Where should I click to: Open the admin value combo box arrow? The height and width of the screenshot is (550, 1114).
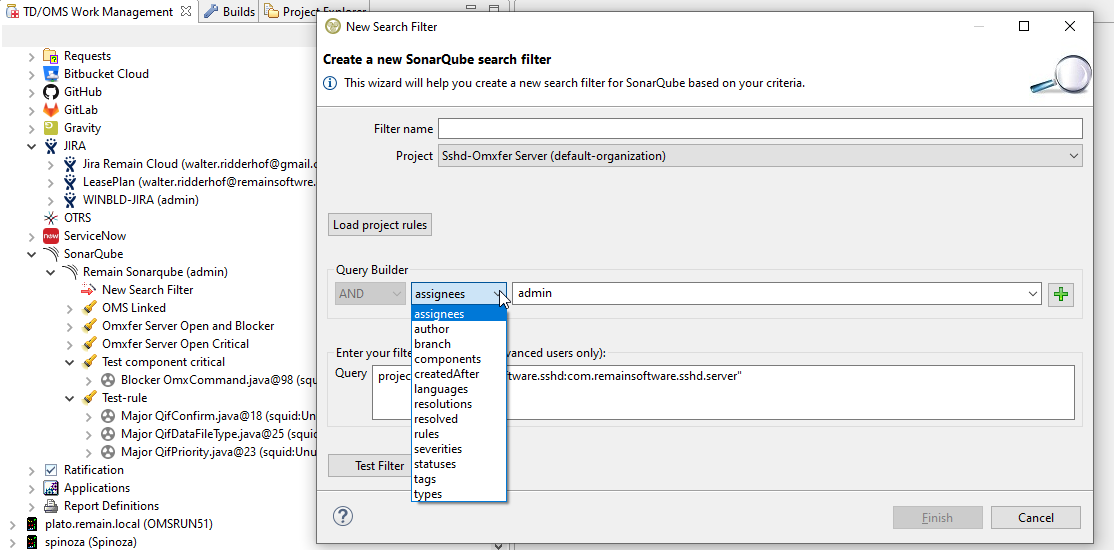coord(1032,294)
